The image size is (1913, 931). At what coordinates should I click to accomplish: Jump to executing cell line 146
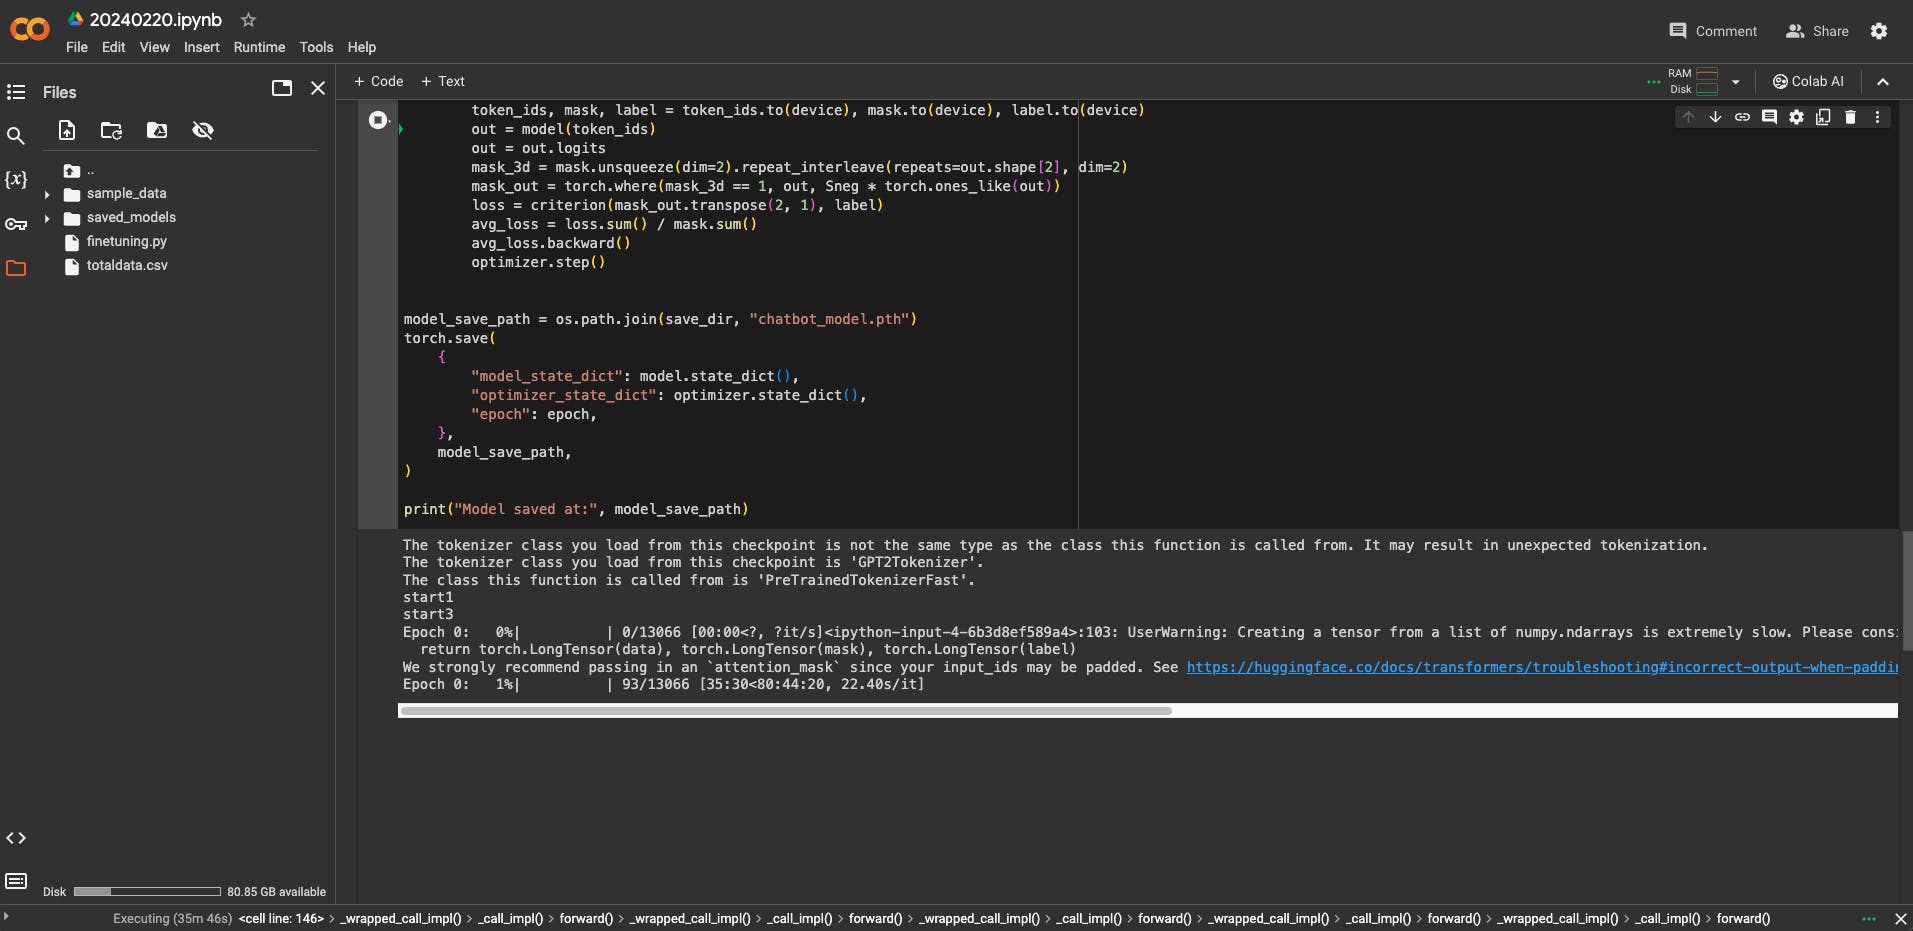(x=281, y=919)
